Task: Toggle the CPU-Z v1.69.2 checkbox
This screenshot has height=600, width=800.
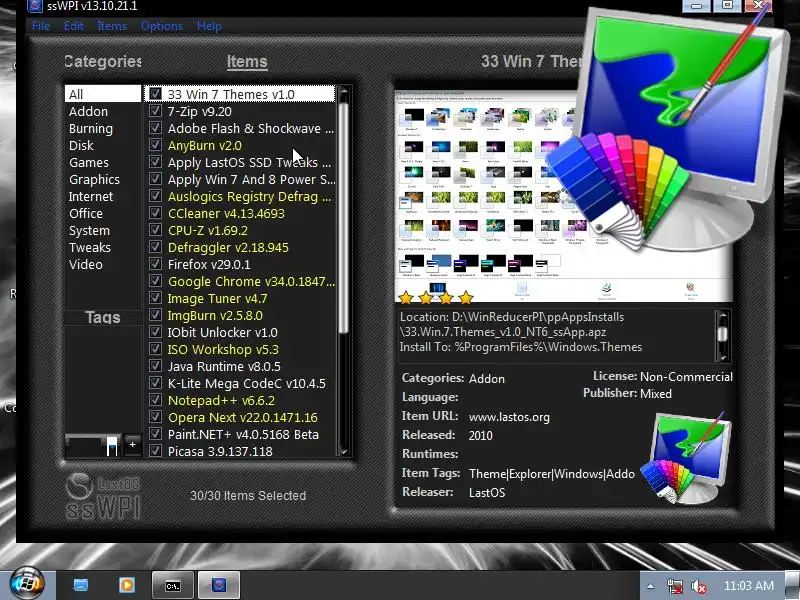Action: 155,230
